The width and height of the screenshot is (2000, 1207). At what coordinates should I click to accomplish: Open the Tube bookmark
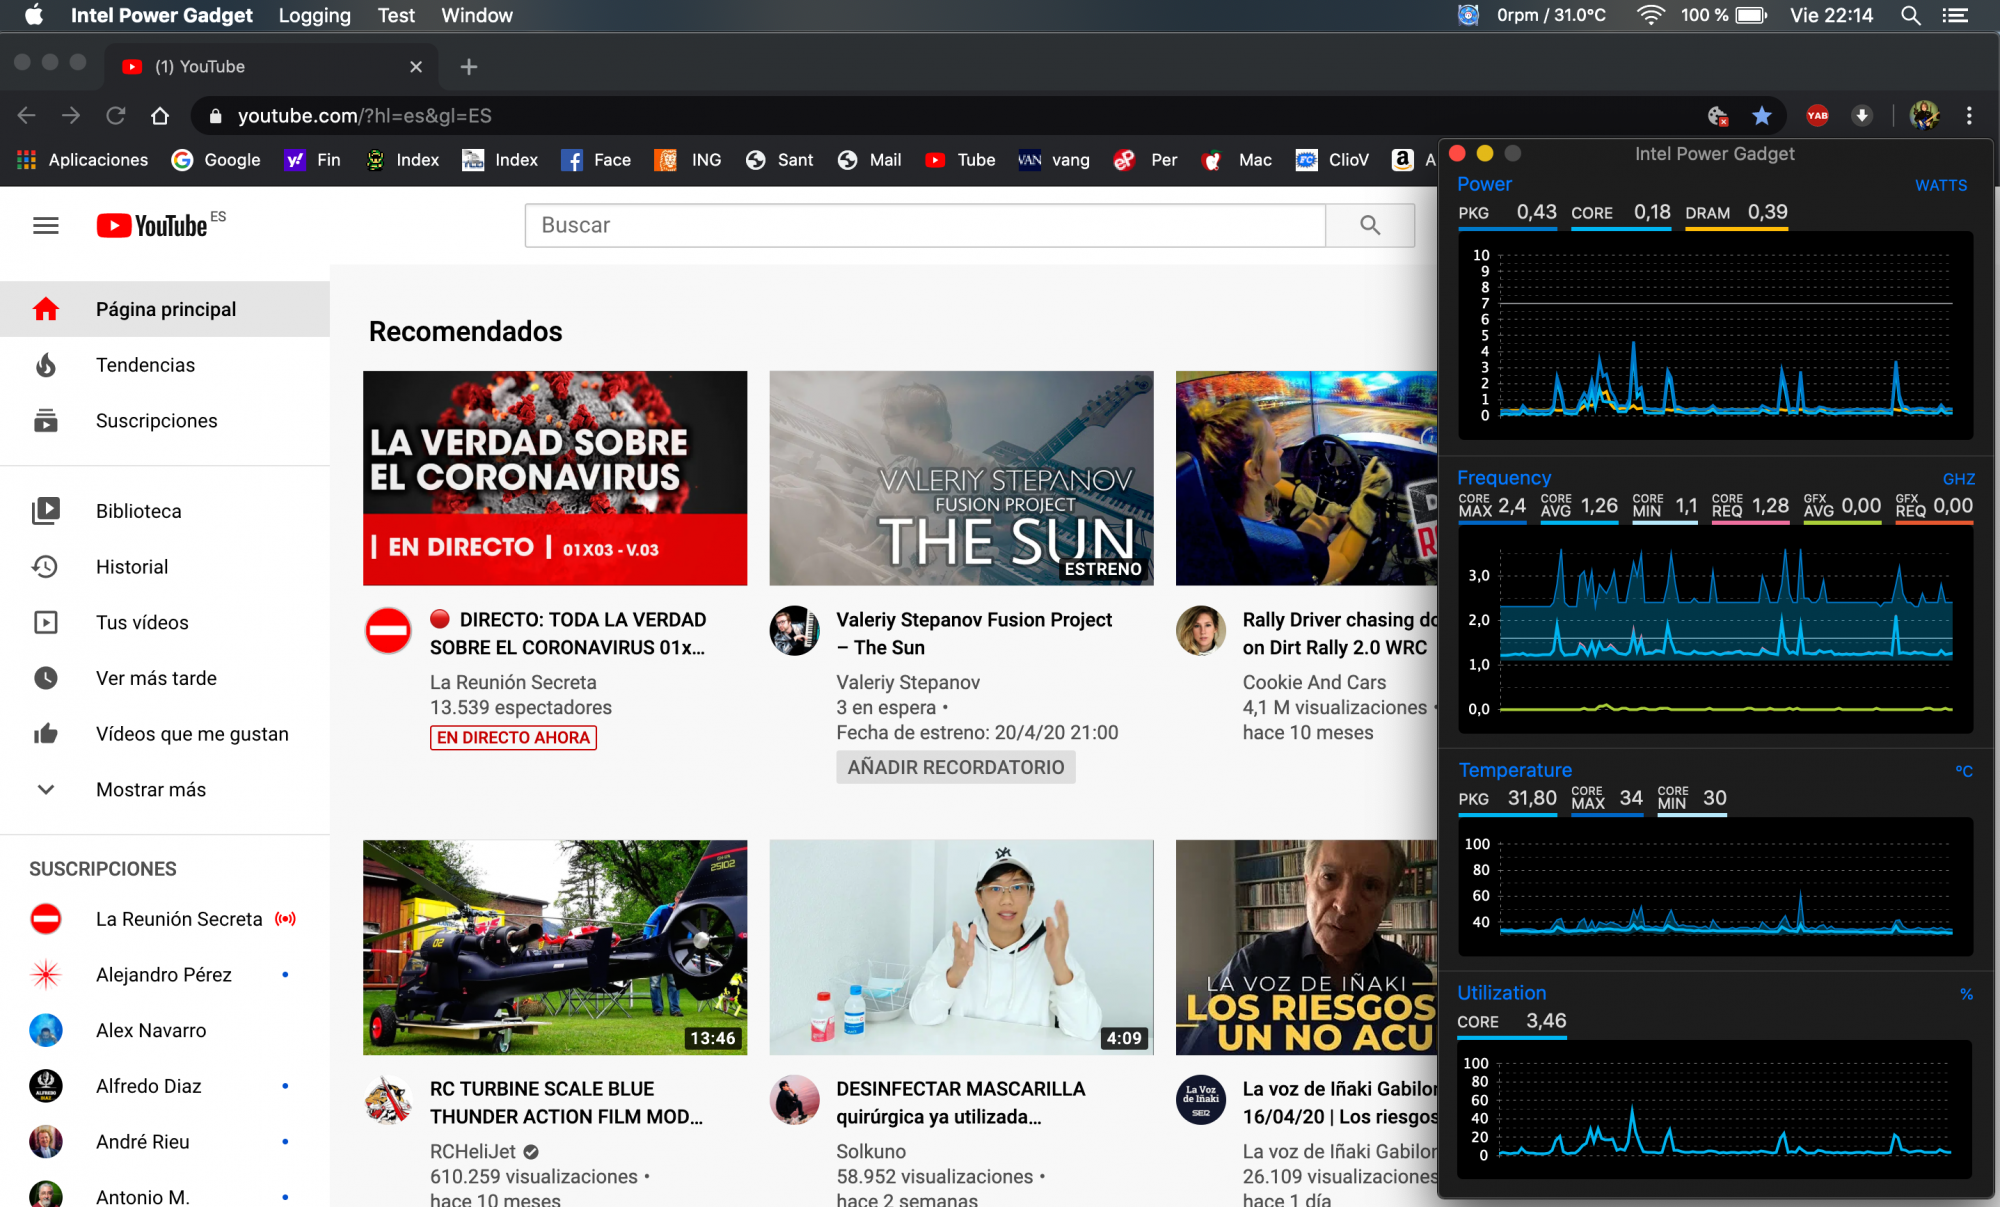point(960,160)
